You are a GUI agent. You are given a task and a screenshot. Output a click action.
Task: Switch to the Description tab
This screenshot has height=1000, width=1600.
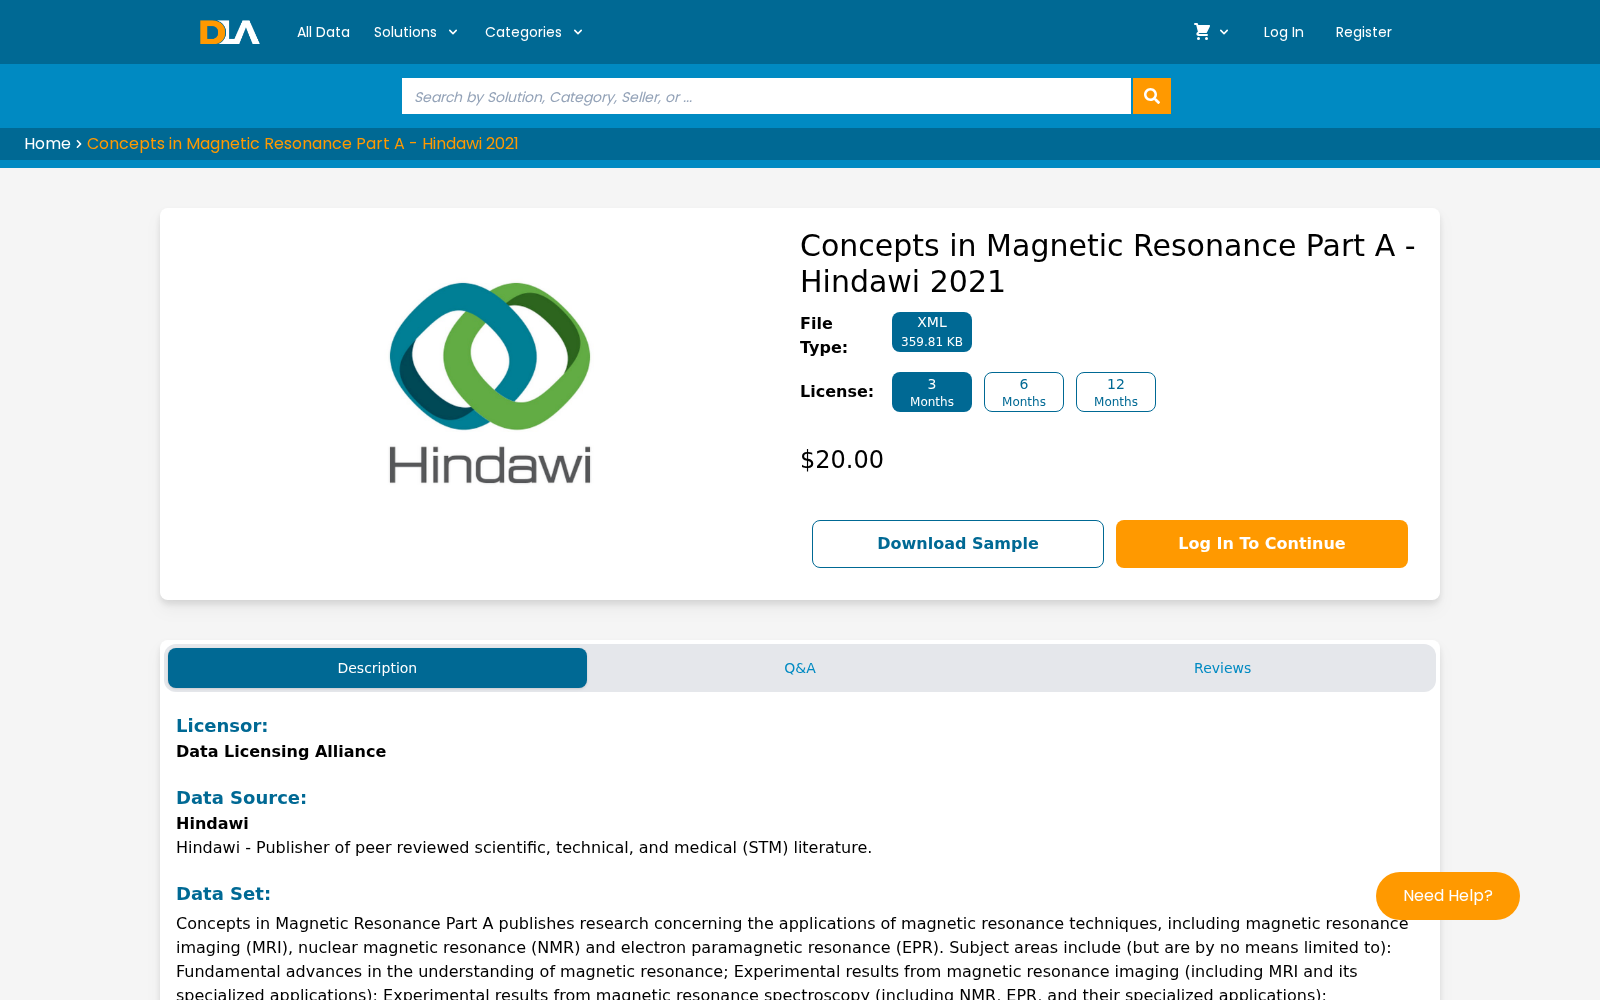click(x=377, y=668)
